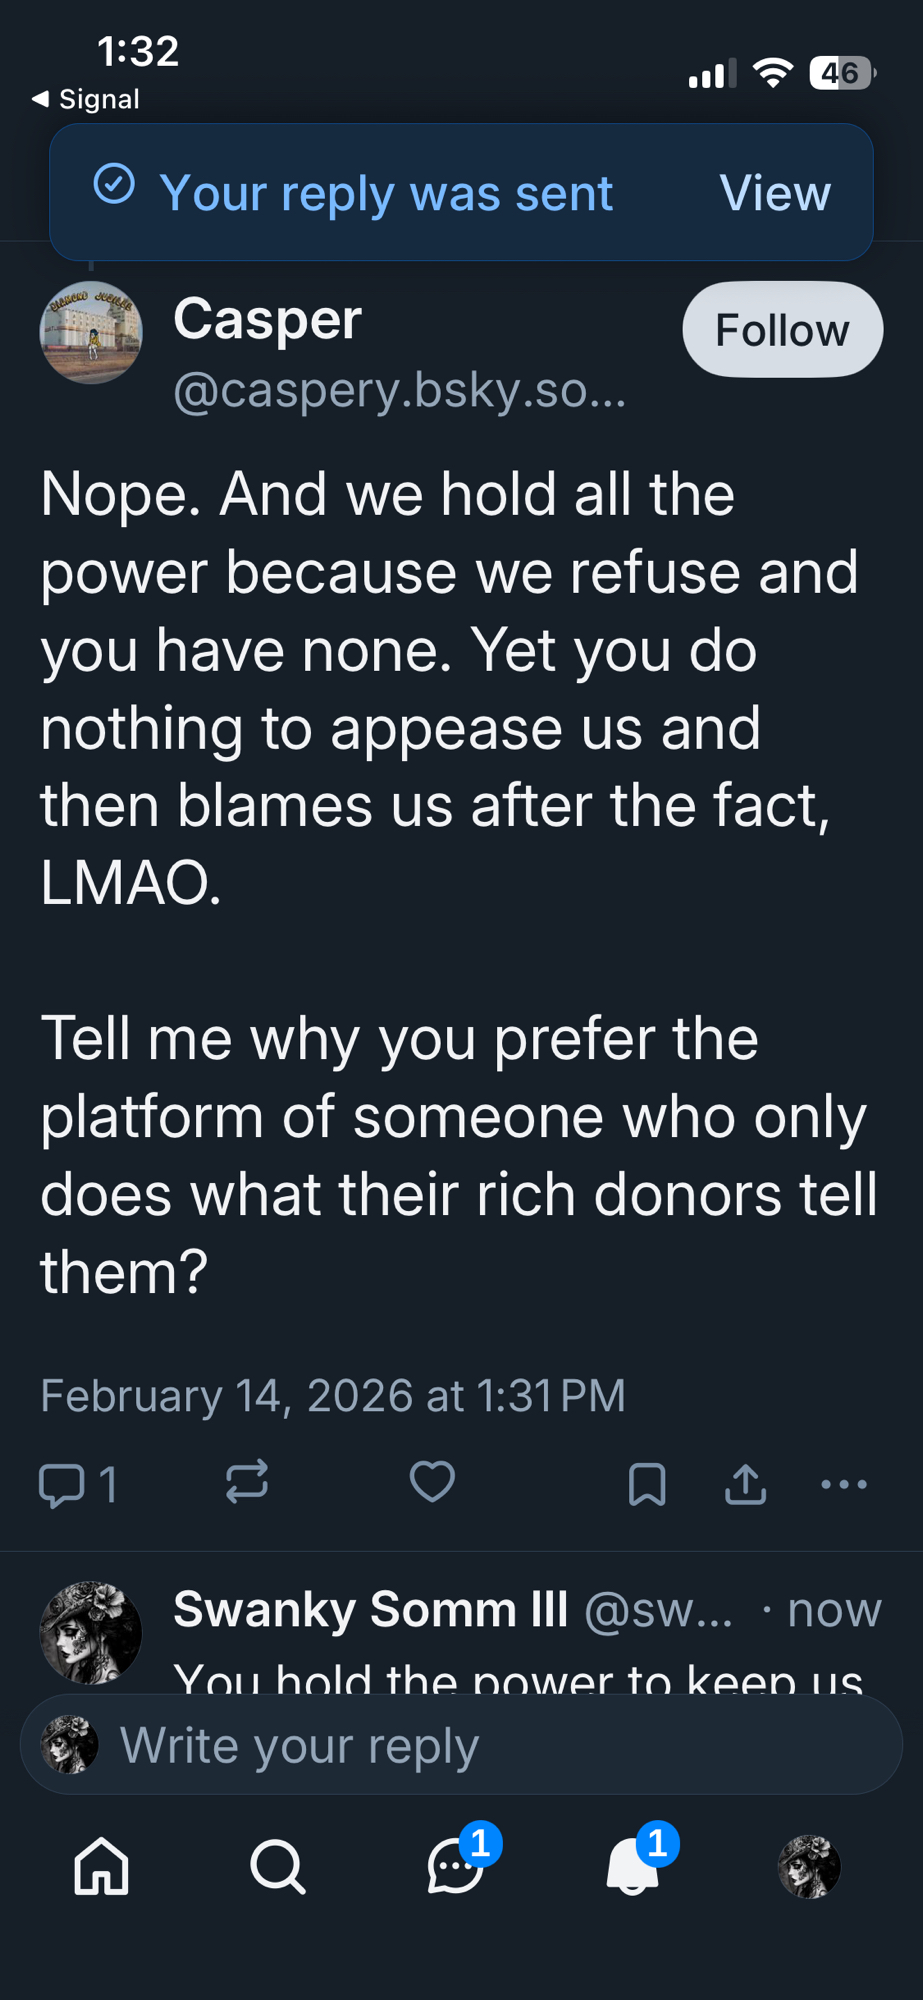Open the Notifications bell tab
The image size is (923, 2000).
[x=632, y=1867]
